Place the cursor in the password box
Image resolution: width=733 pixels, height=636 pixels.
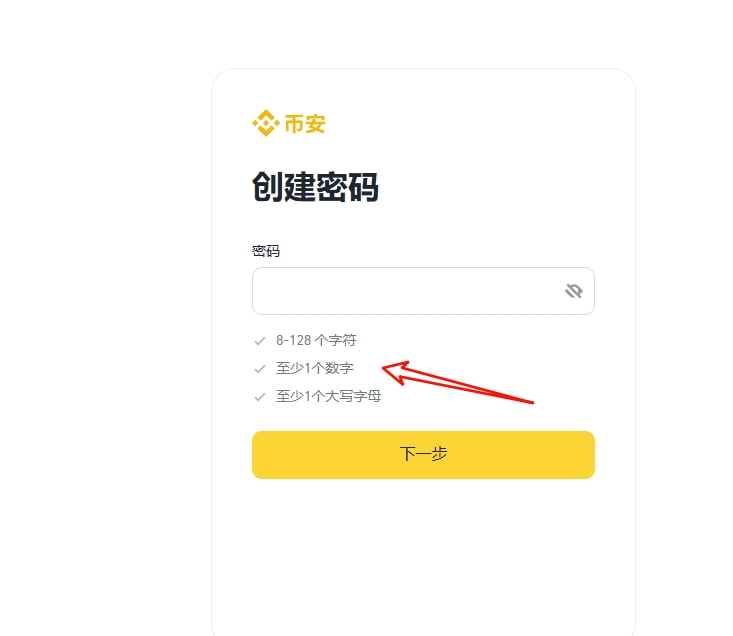click(405, 291)
